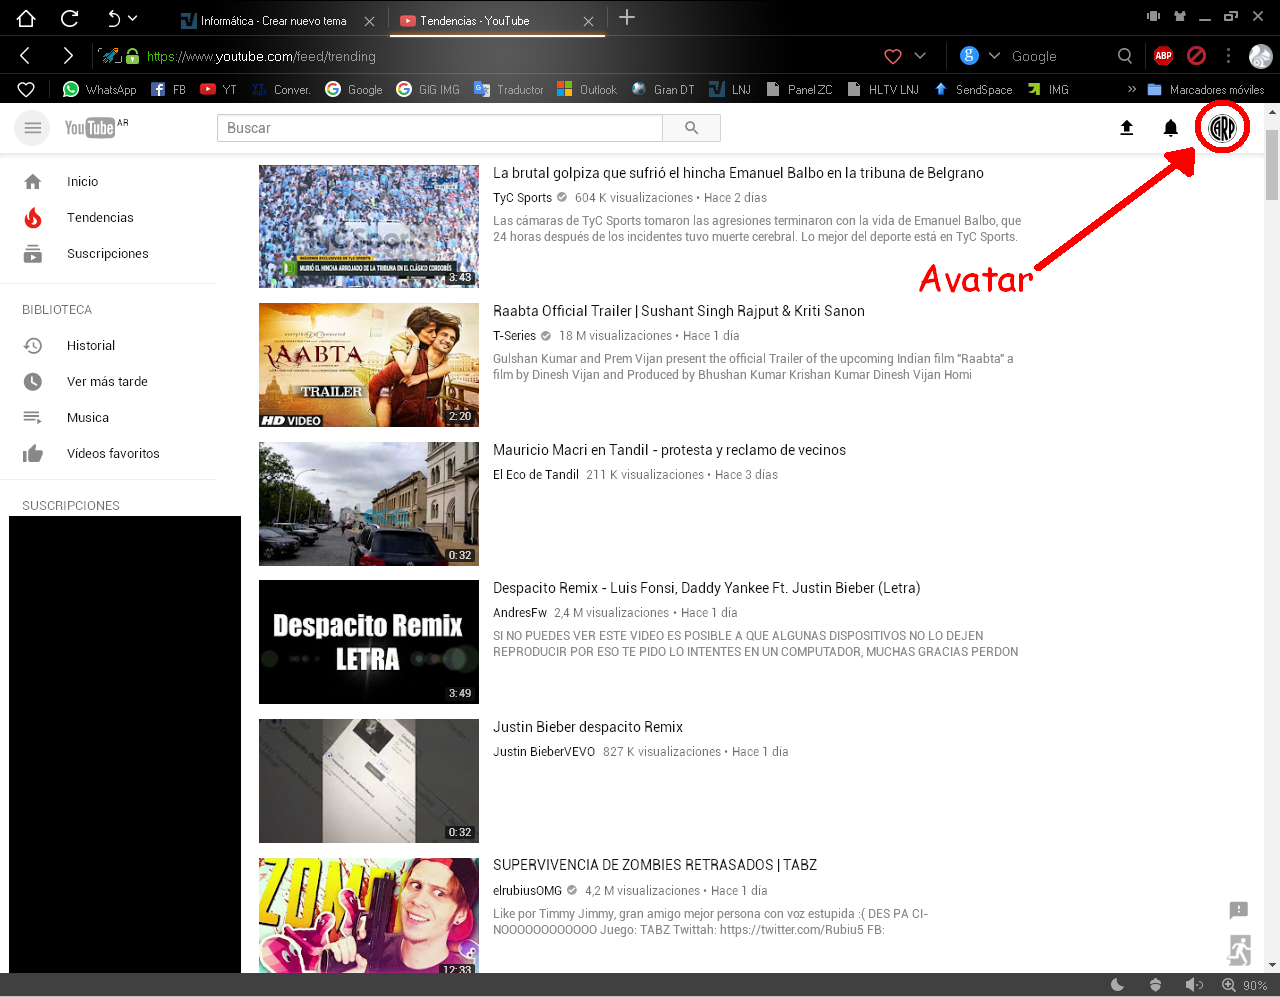
Task: Open the YT bookmark
Action: coord(218,89)
